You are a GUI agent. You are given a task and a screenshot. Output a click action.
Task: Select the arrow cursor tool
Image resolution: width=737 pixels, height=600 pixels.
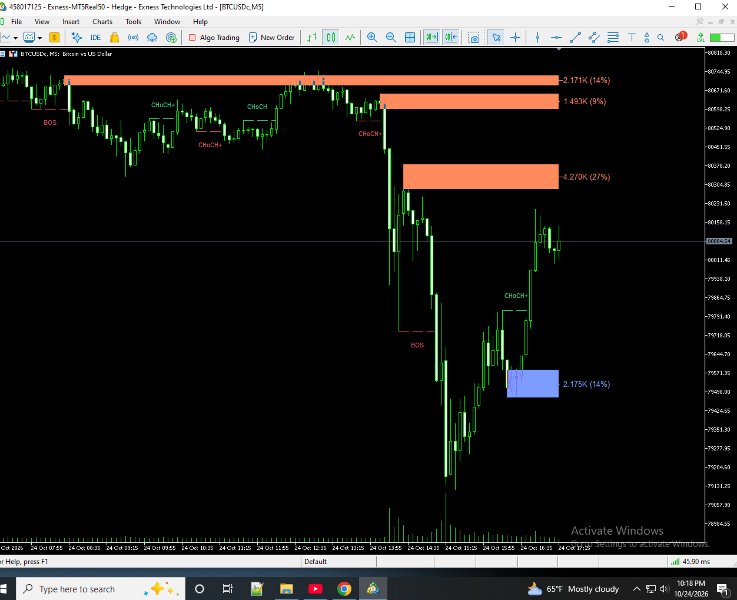[496, 38]
